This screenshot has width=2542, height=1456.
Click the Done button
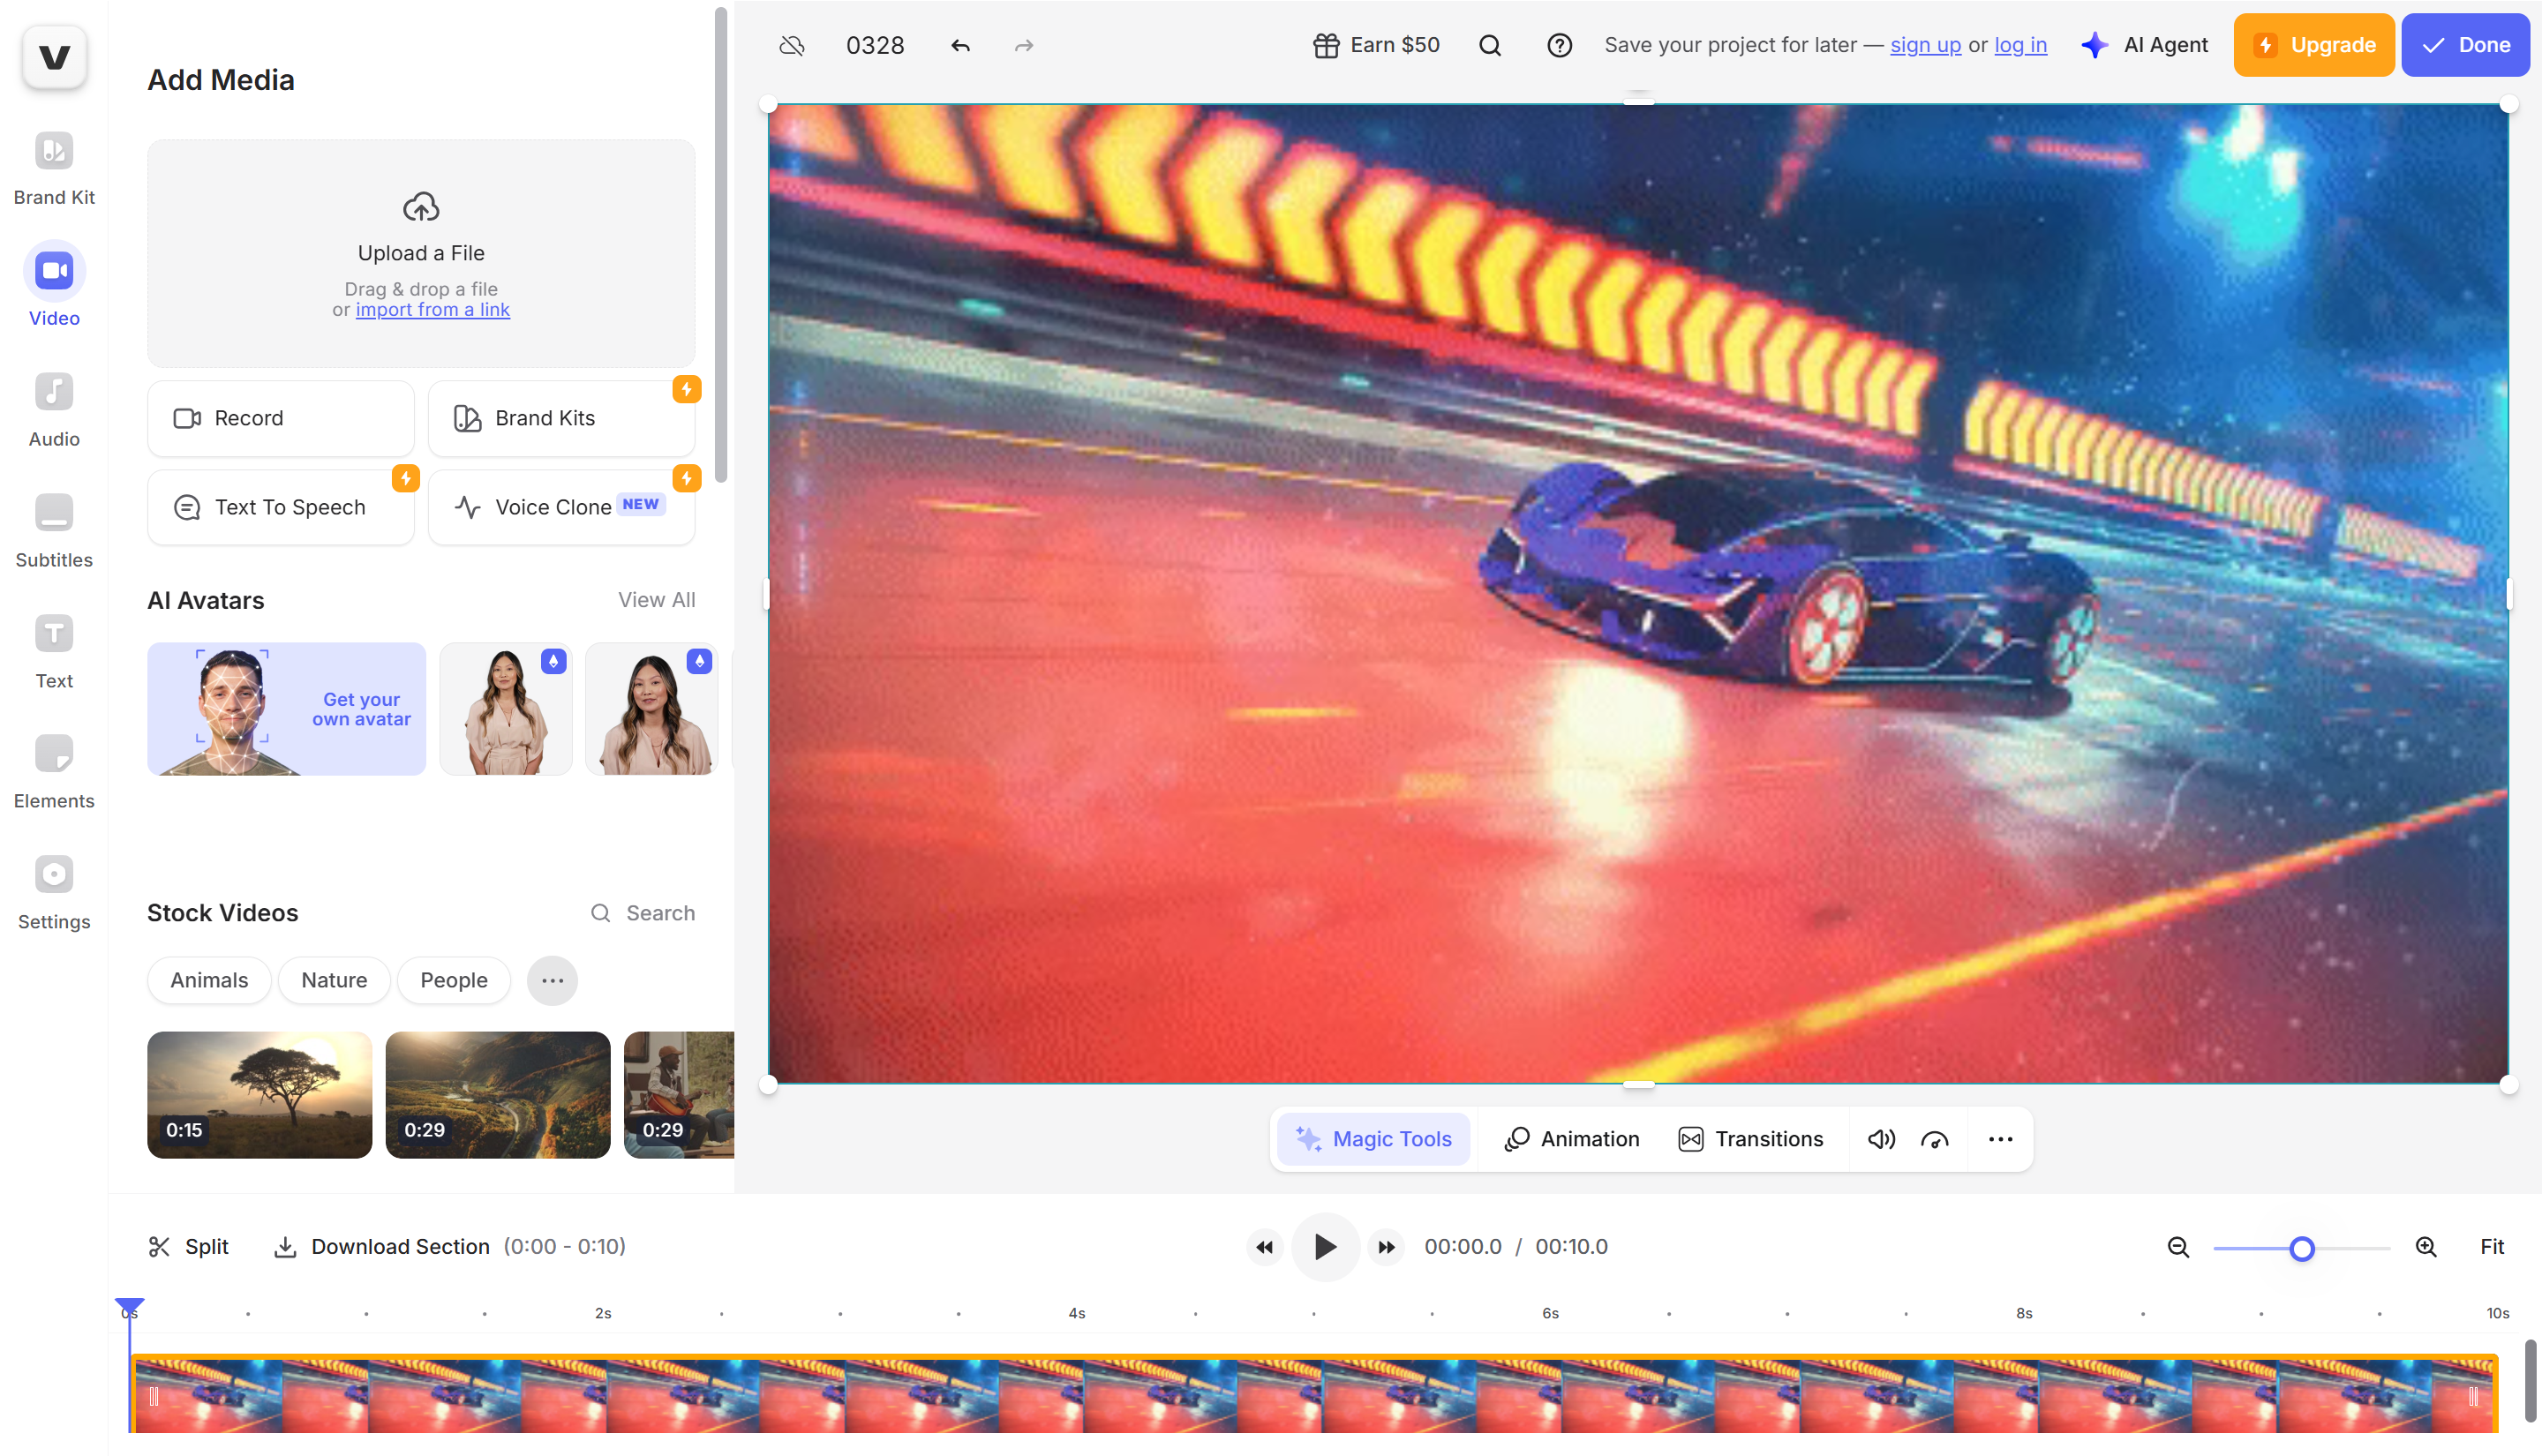click(x=2465, y=45)
